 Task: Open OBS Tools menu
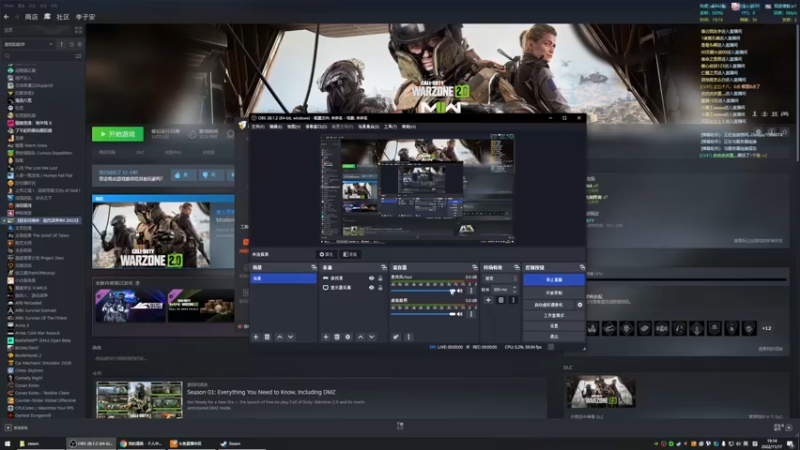click(x=390, y=127)
